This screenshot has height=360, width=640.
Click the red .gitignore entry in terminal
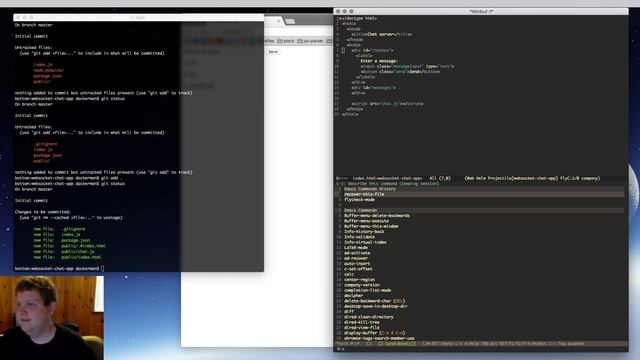point(45,144)
